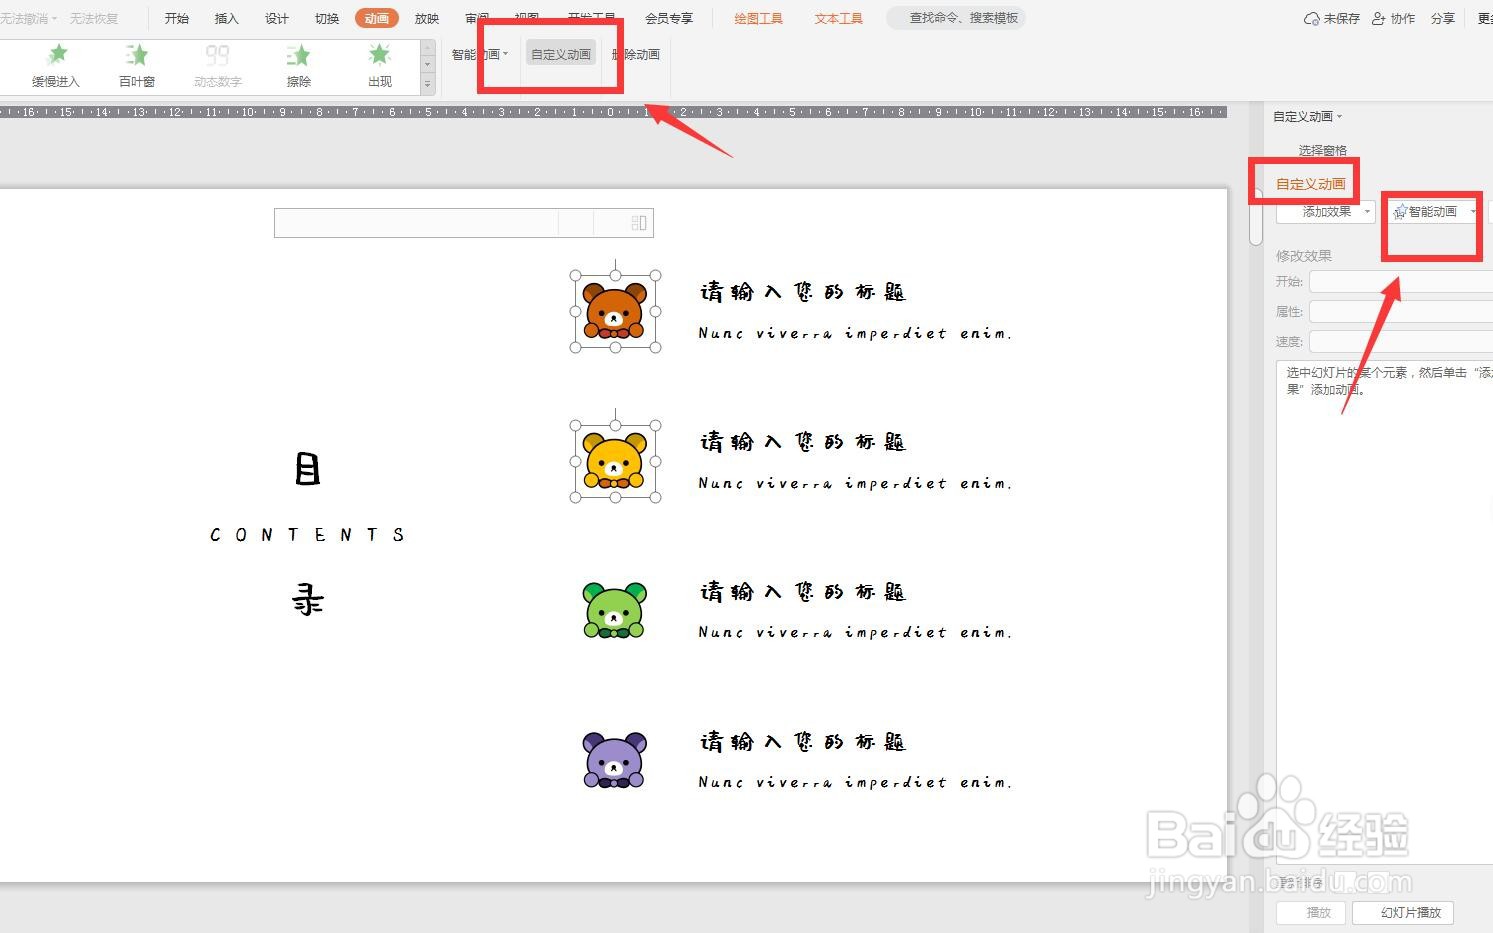The image size is (1493, 933).
Task: Open the 开始 combo box in 修改效果
Action: [1401, 282]
